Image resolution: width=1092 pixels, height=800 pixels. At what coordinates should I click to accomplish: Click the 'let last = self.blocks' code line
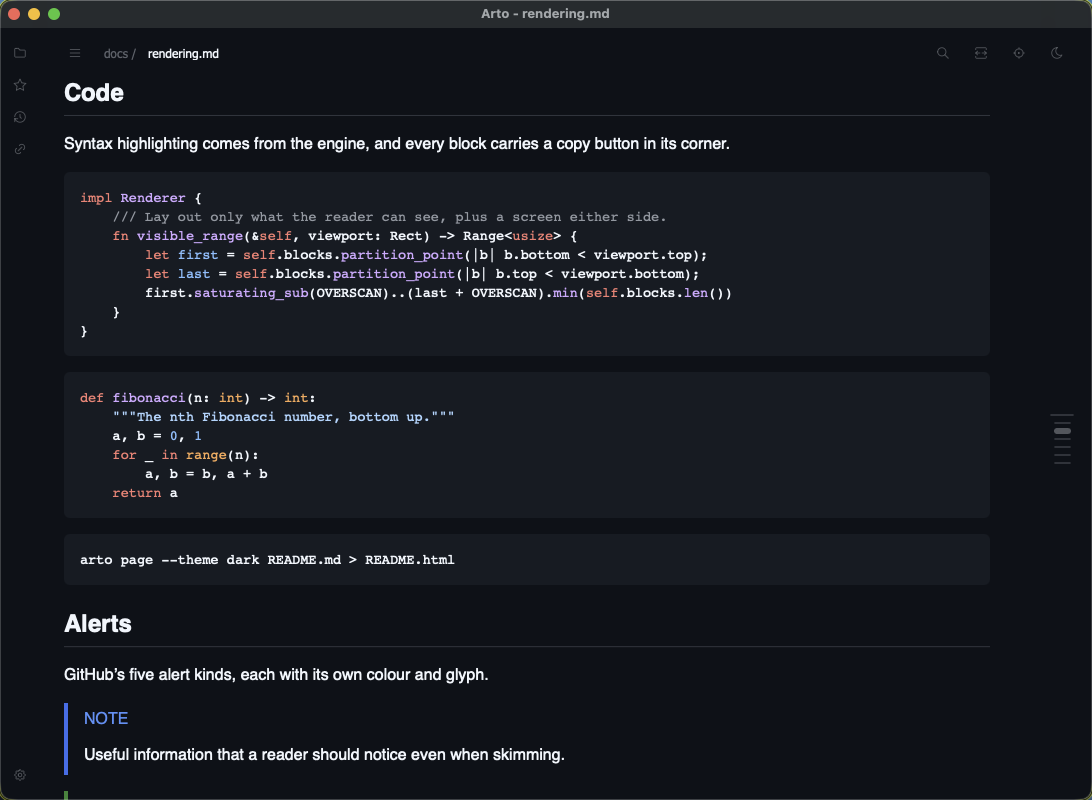click(422, 274)
